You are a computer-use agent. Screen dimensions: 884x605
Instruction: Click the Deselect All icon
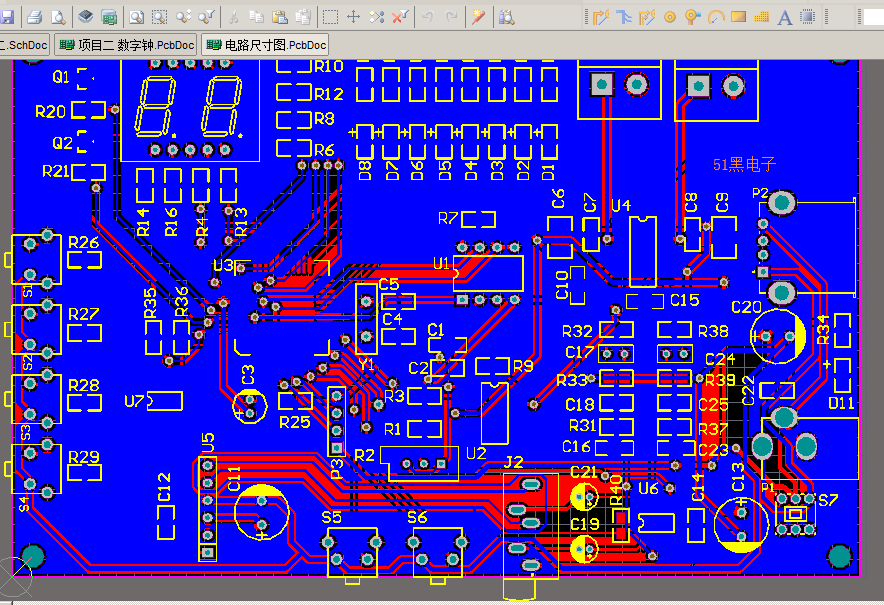377,17
